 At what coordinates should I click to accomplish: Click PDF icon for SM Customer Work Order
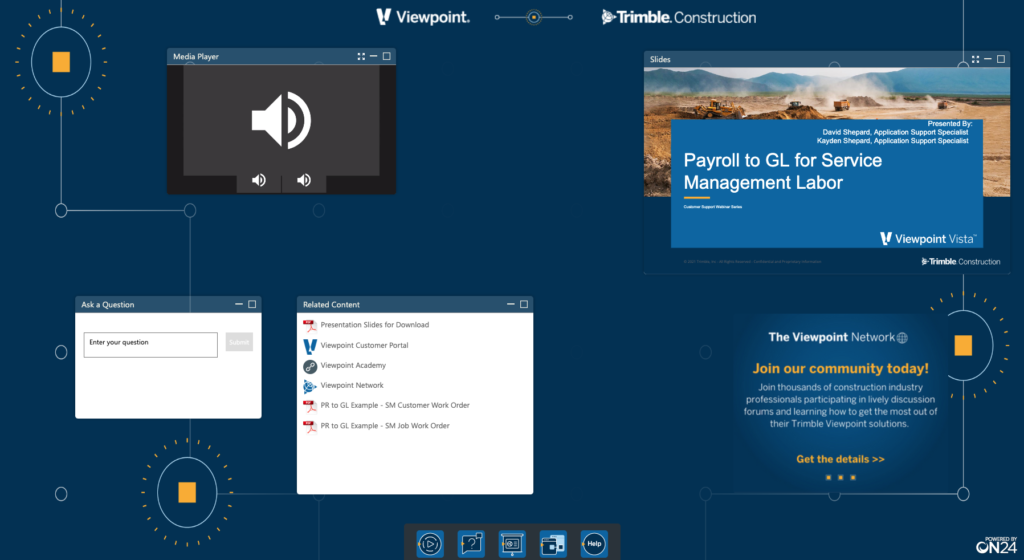point(310,406)
